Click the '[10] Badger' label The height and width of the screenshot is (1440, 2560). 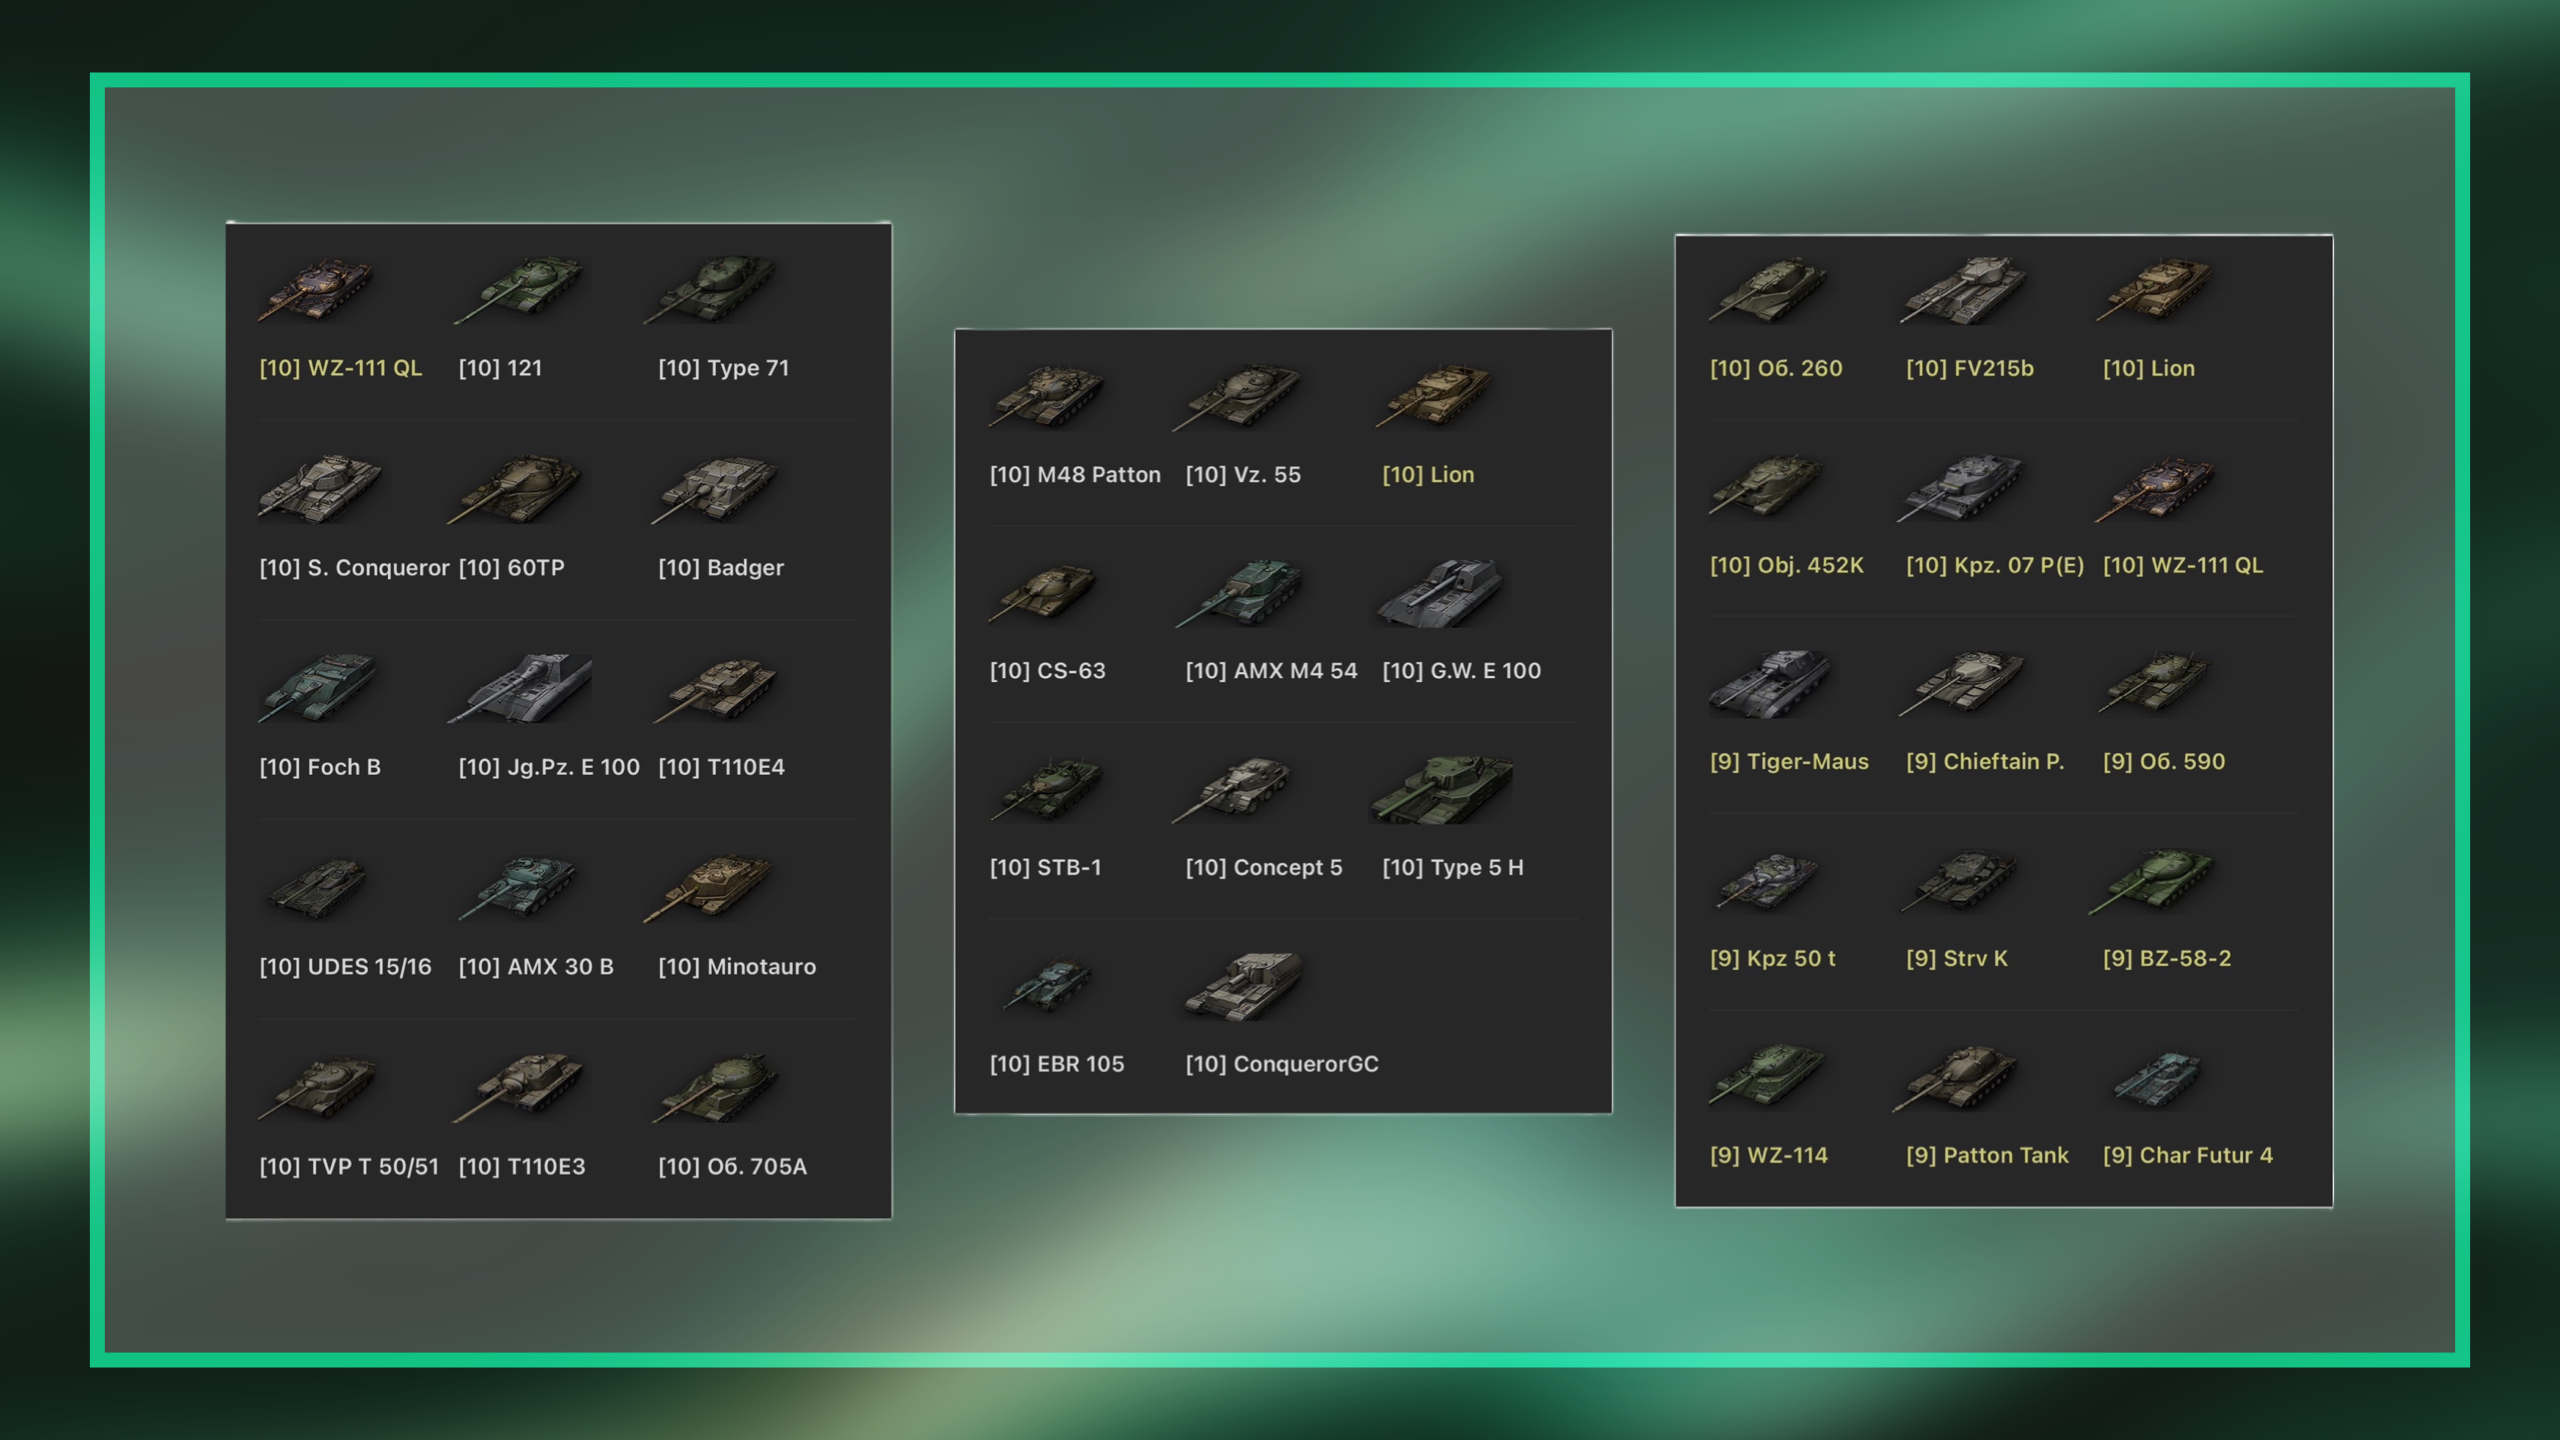pos(721,568)
